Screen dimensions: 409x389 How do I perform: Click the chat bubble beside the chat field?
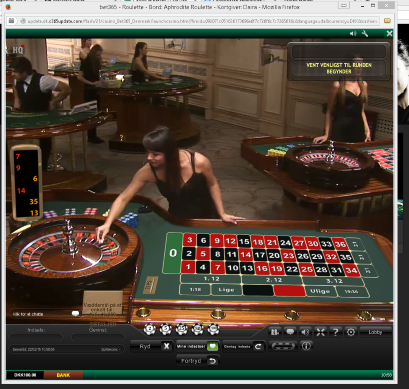pyautogui.click(x=76, y=314)
